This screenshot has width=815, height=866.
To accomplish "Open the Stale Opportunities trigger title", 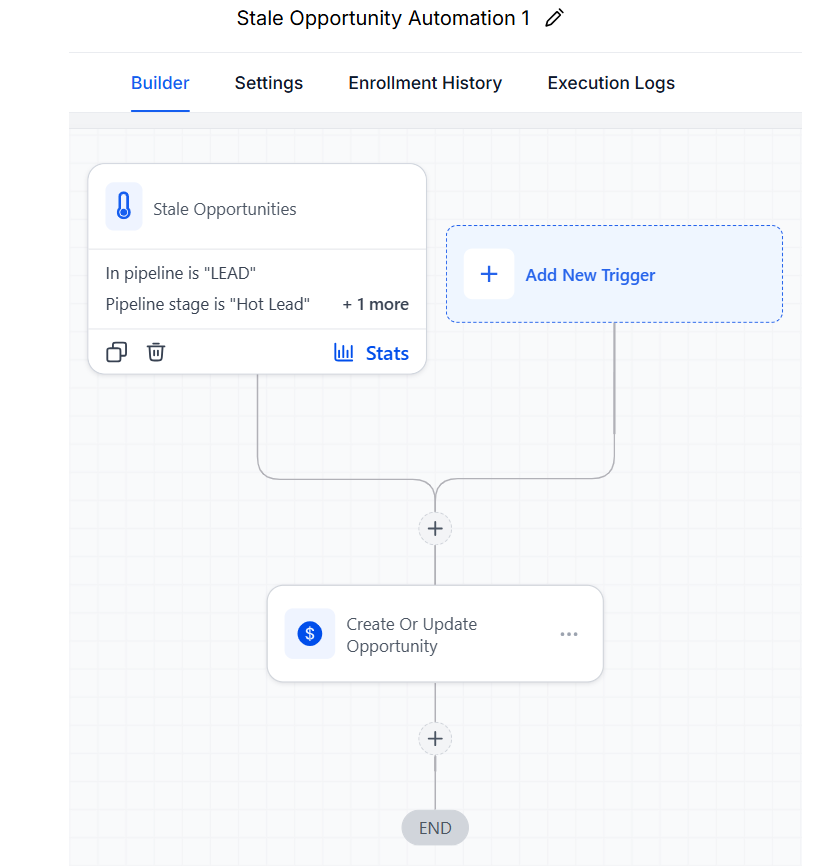I will [x=225, y=209].
